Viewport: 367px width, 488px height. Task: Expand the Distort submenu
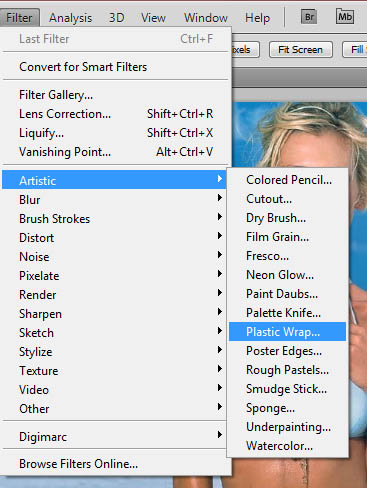click(116, 238)
